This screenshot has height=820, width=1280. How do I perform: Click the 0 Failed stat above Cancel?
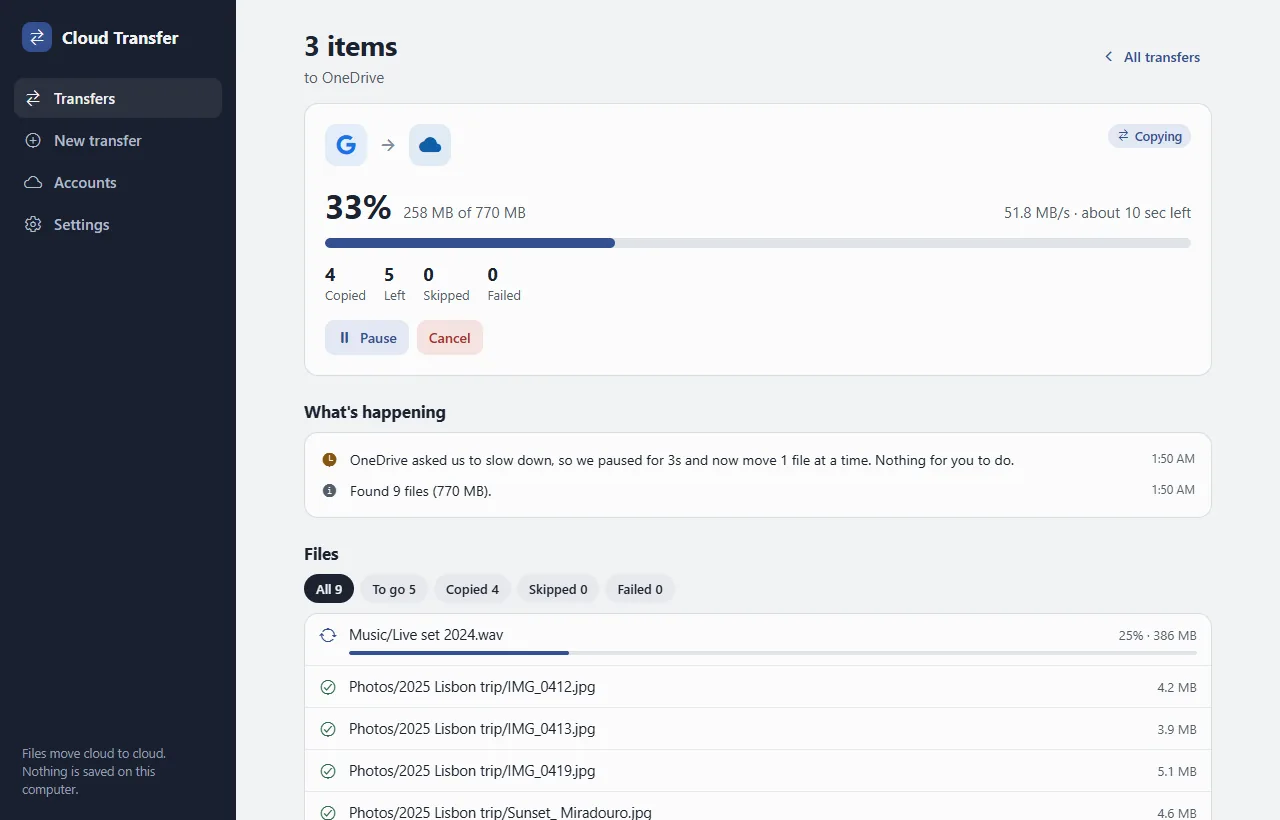click(x=504, y=284)
